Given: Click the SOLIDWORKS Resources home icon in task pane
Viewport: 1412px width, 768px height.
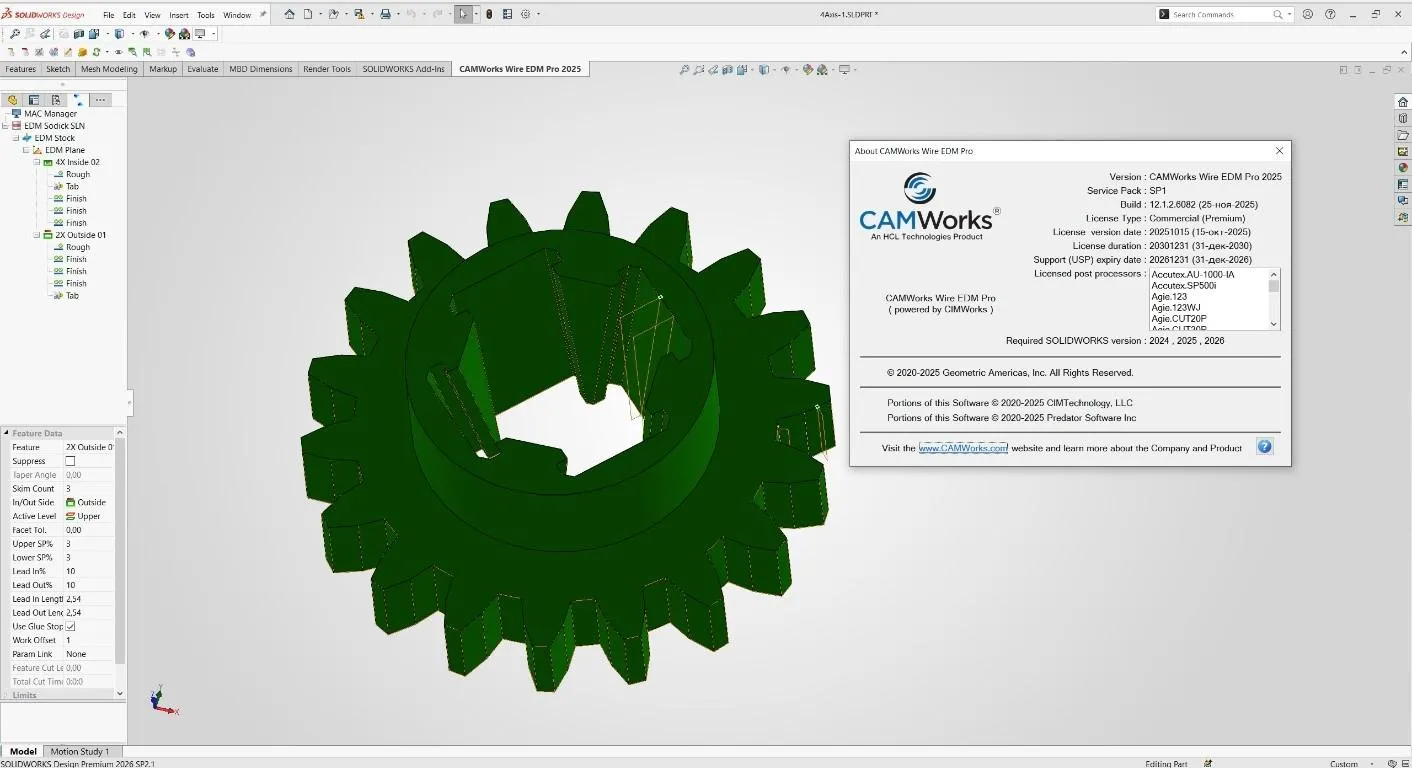Looking at the screenshot, I should (1402, 102).
